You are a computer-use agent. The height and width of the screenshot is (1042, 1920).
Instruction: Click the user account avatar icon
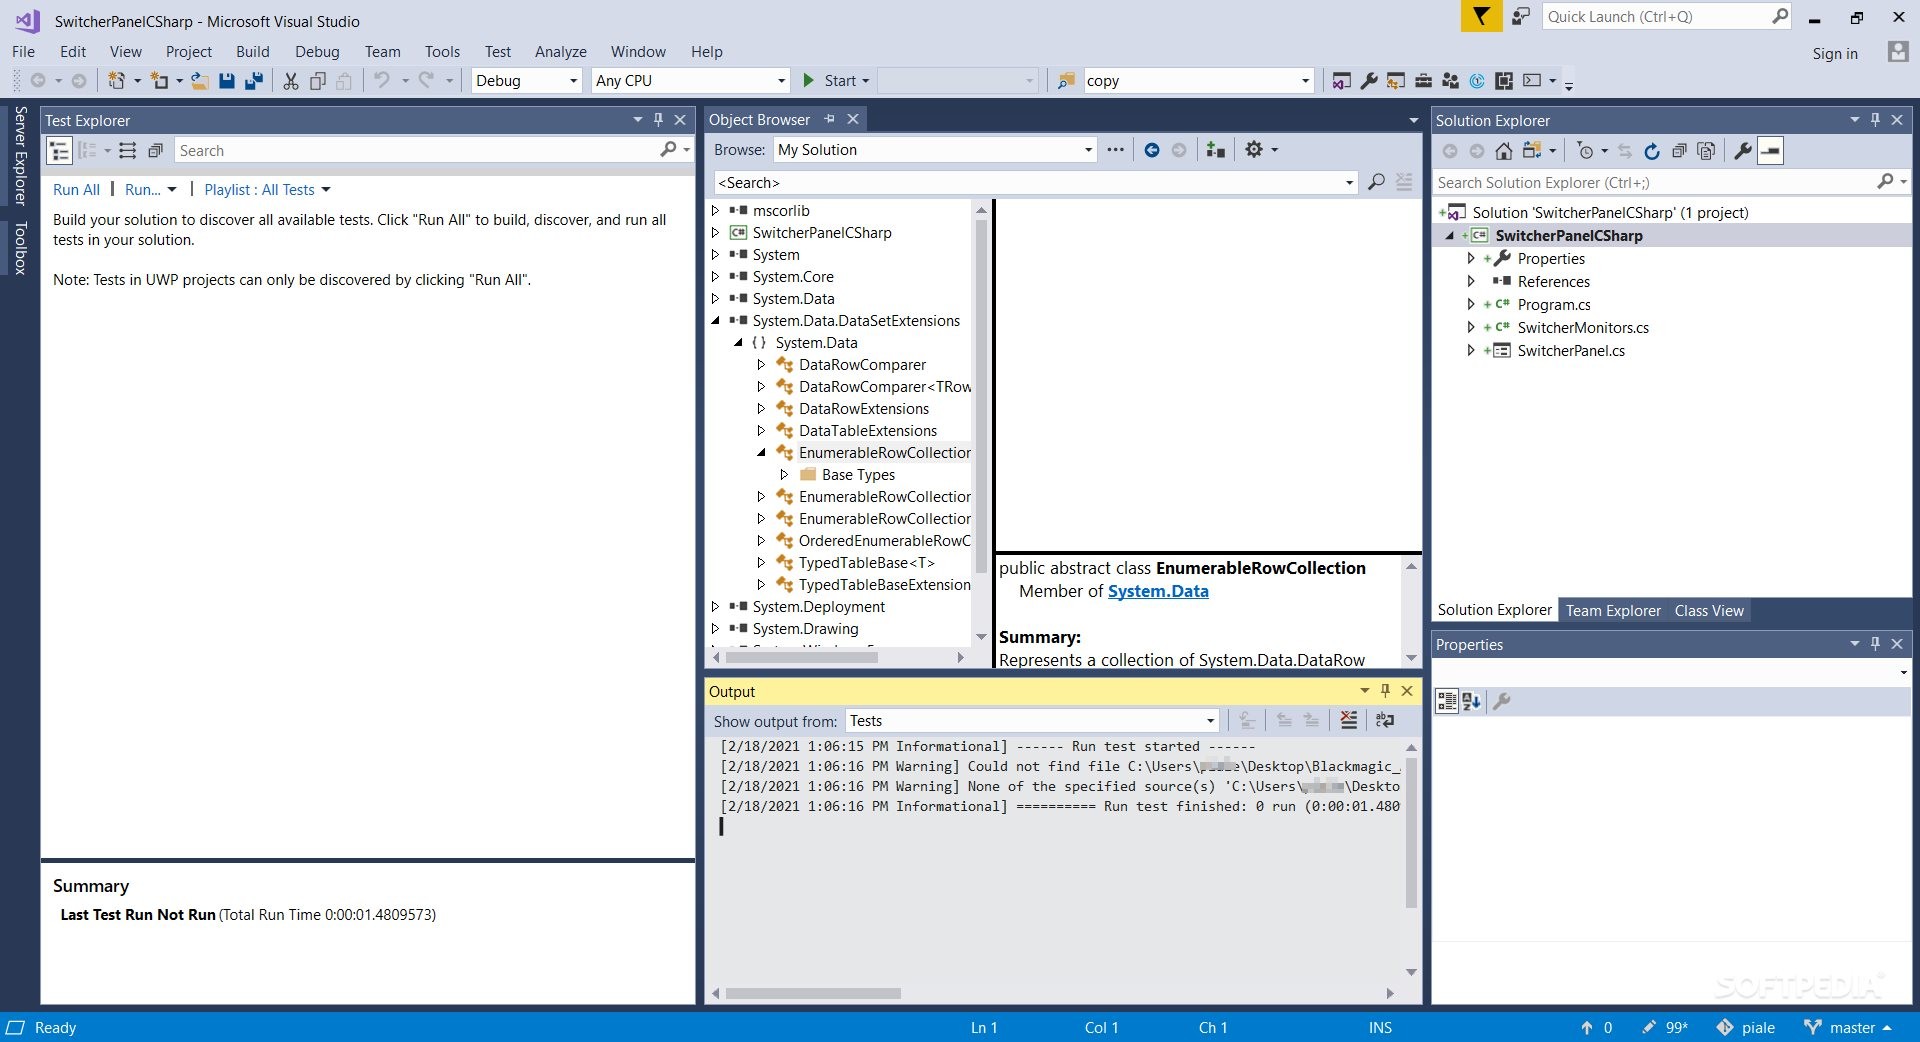point(1897,51)
